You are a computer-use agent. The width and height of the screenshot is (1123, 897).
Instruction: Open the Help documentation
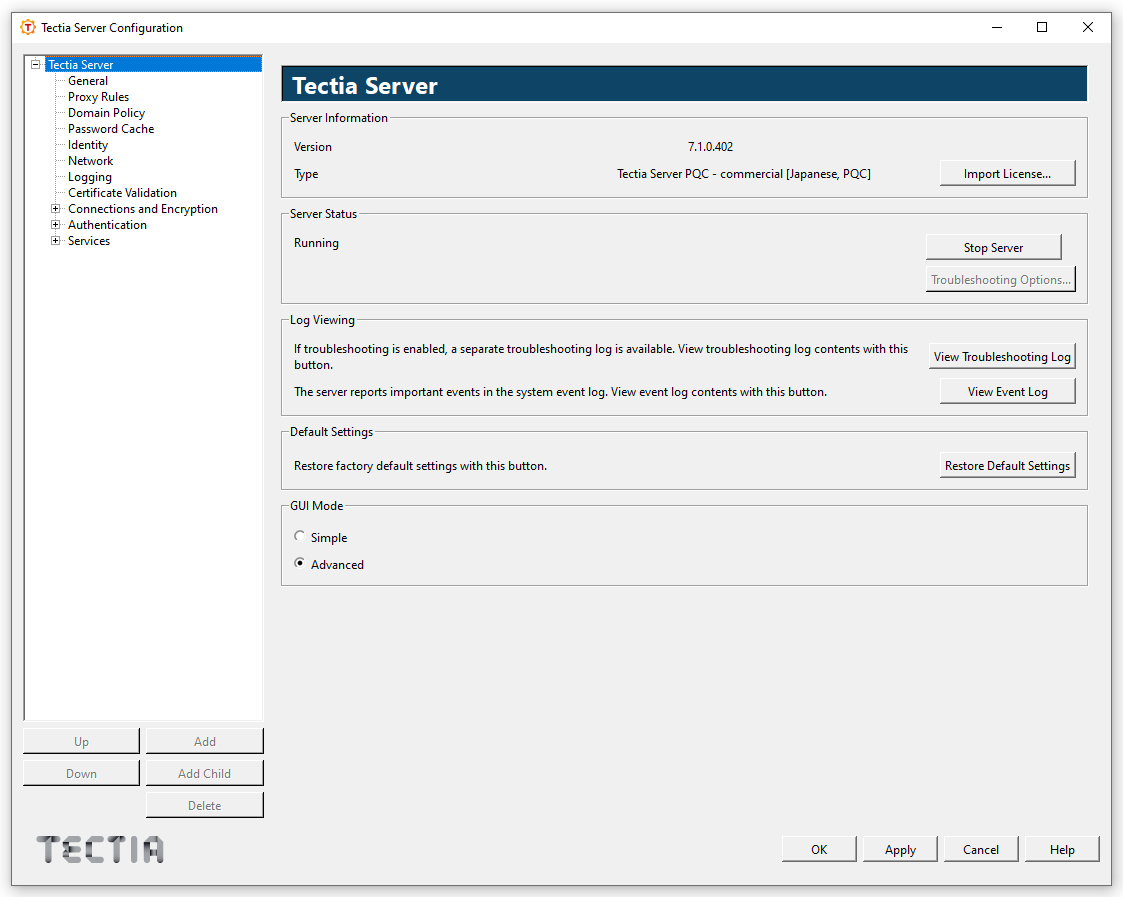(1061, 849)
